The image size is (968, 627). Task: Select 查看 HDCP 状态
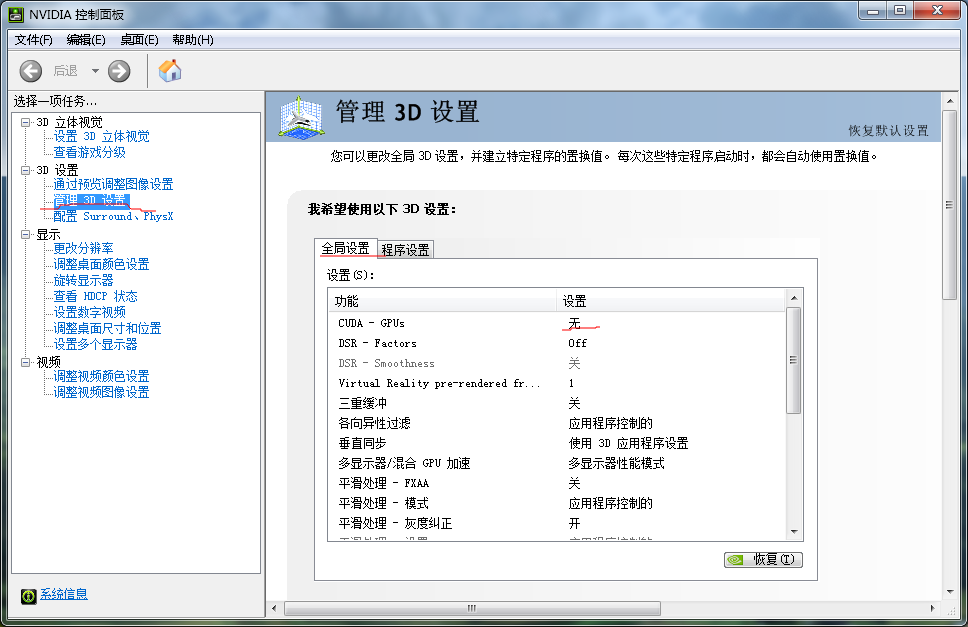[x=95, y=297]
